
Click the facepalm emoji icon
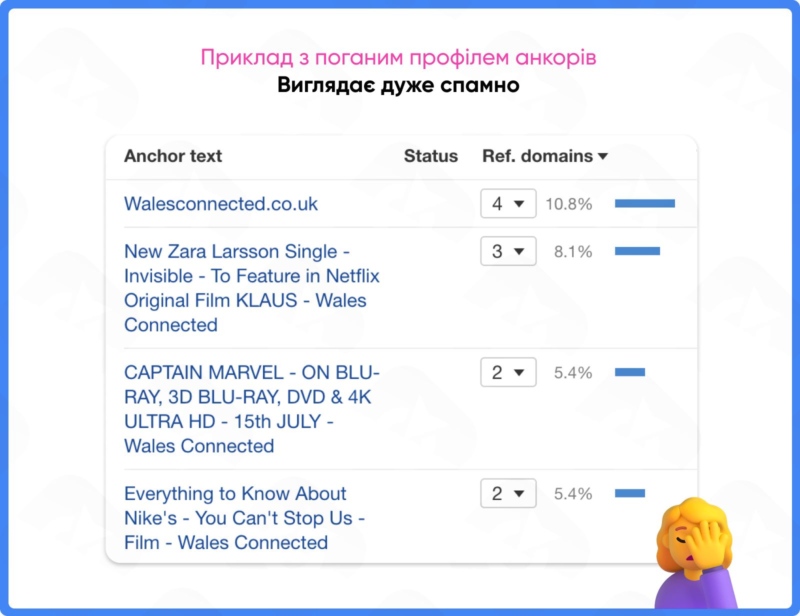(695, 547)
